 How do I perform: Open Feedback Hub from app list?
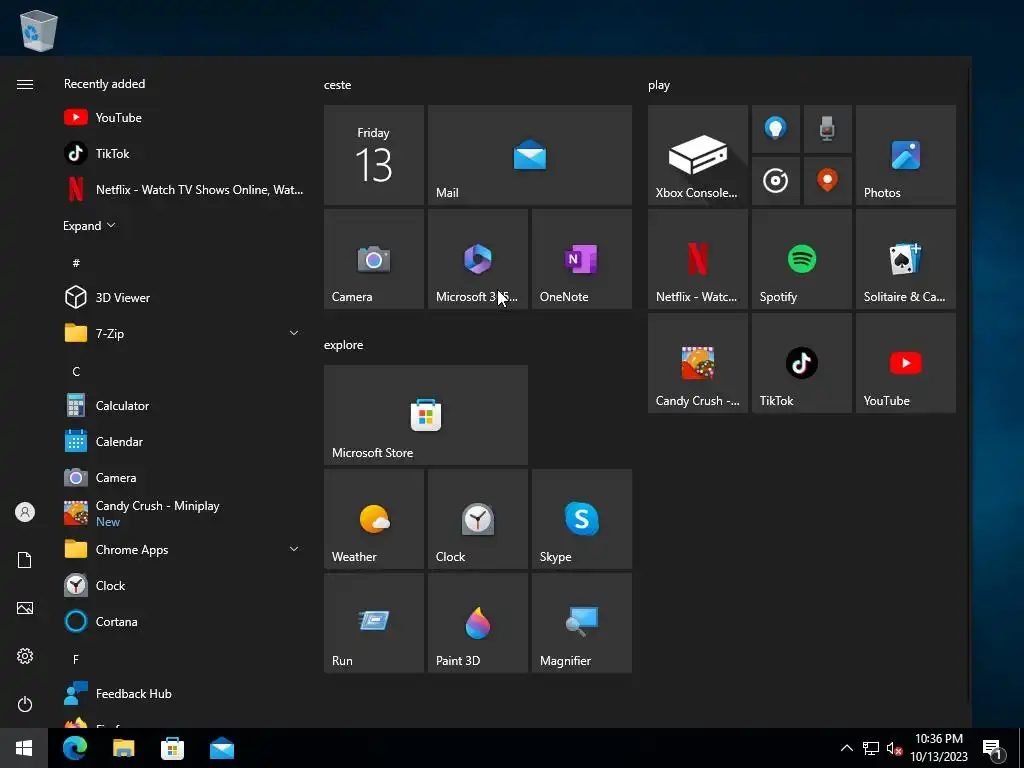pyautogui.click(x=182, y=694)
